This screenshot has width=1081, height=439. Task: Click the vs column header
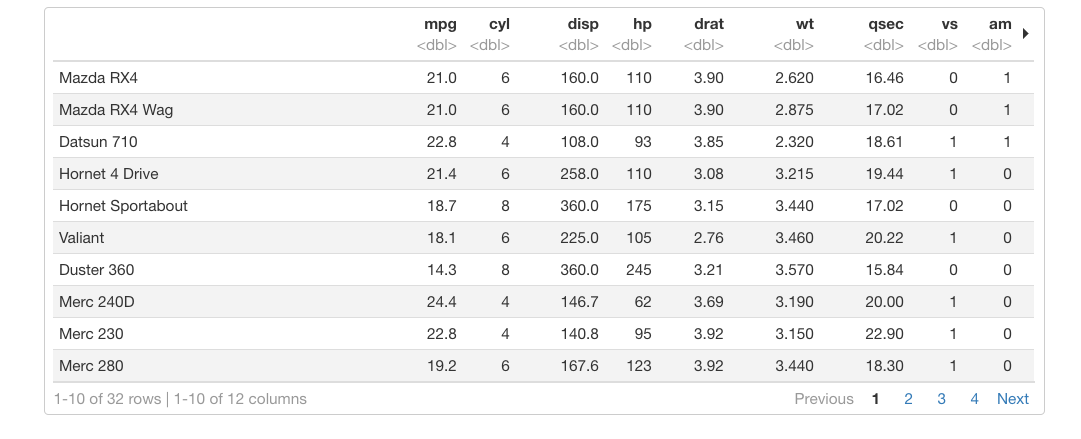pos(948,24)
